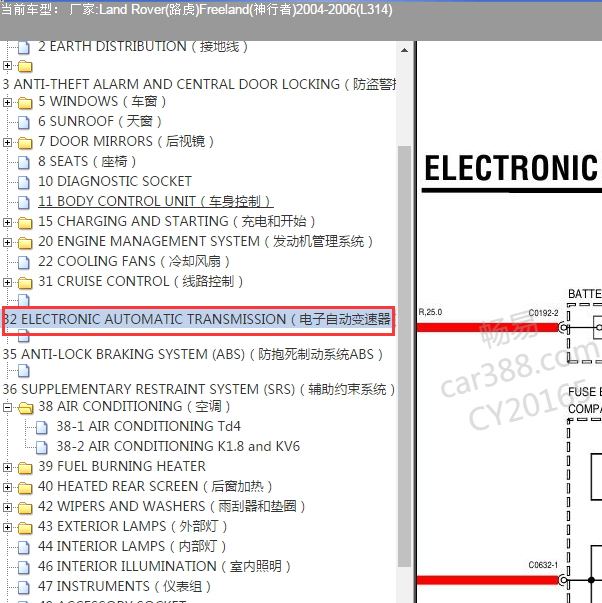Open 2 EARTH DISTRIBUTION diagram
Viewport: 602px width, 603px height.
[x=143, y=47]
